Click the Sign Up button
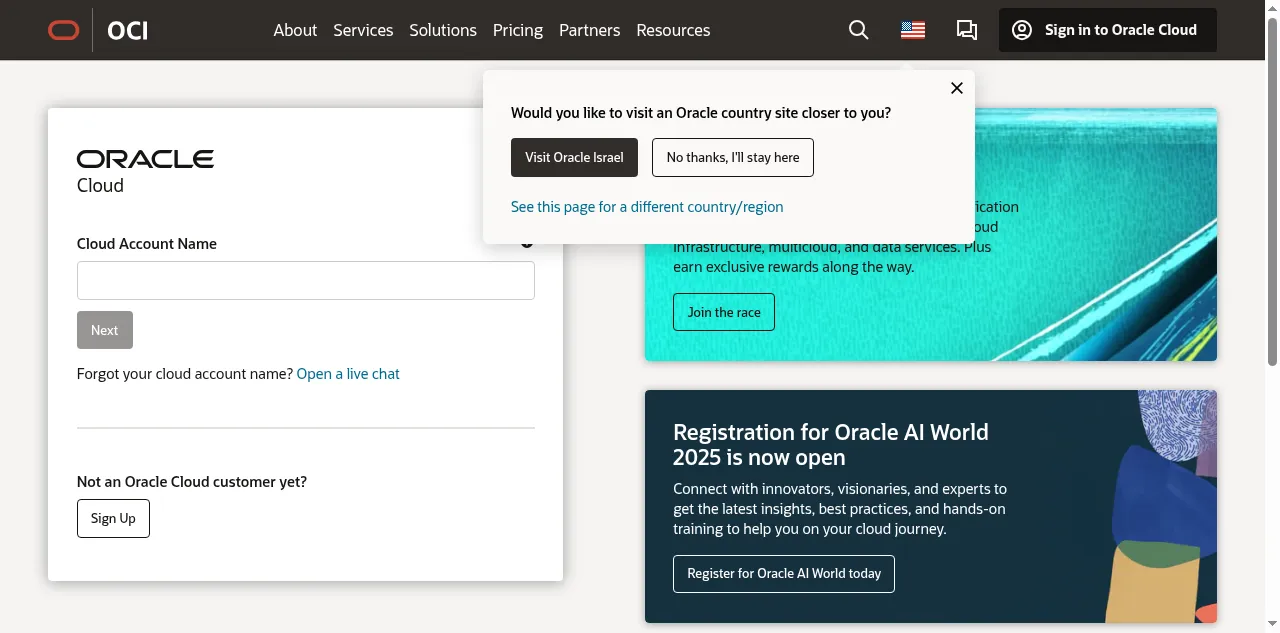The image size is (1280, 633). point(113,518)
